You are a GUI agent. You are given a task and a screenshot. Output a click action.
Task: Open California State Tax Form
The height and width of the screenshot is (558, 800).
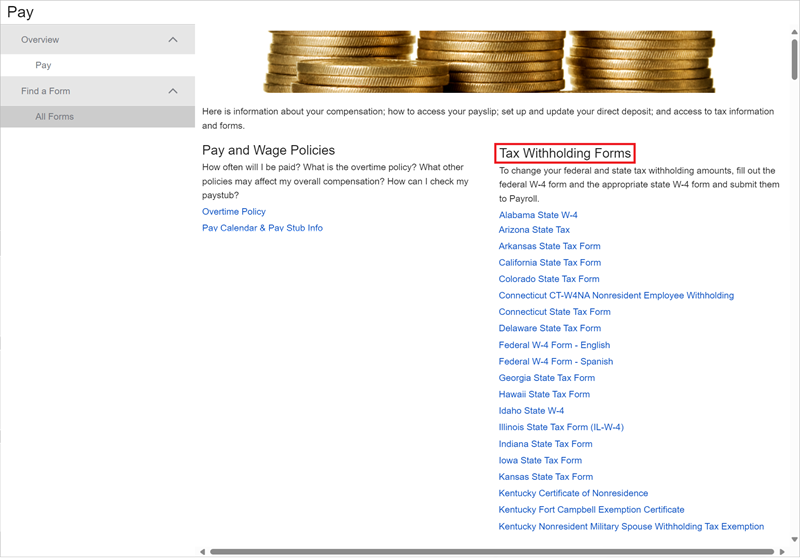coord(550,263)
